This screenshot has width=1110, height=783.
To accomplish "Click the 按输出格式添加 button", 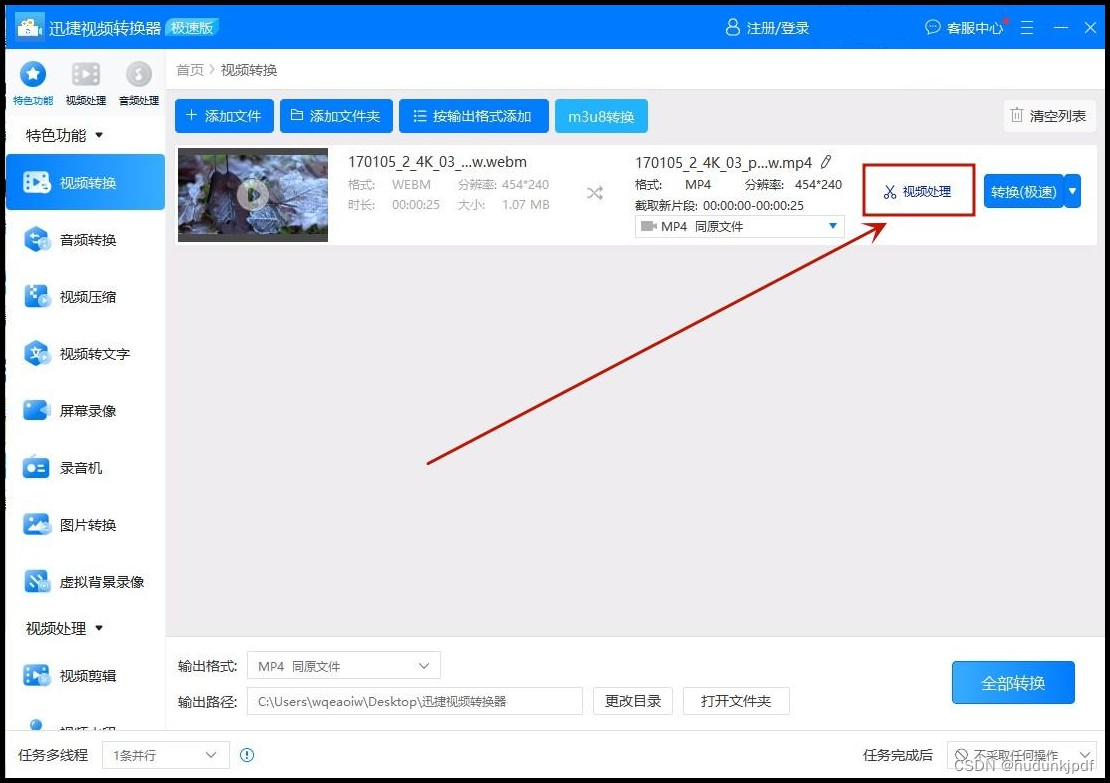I will (x=474, y=116).
